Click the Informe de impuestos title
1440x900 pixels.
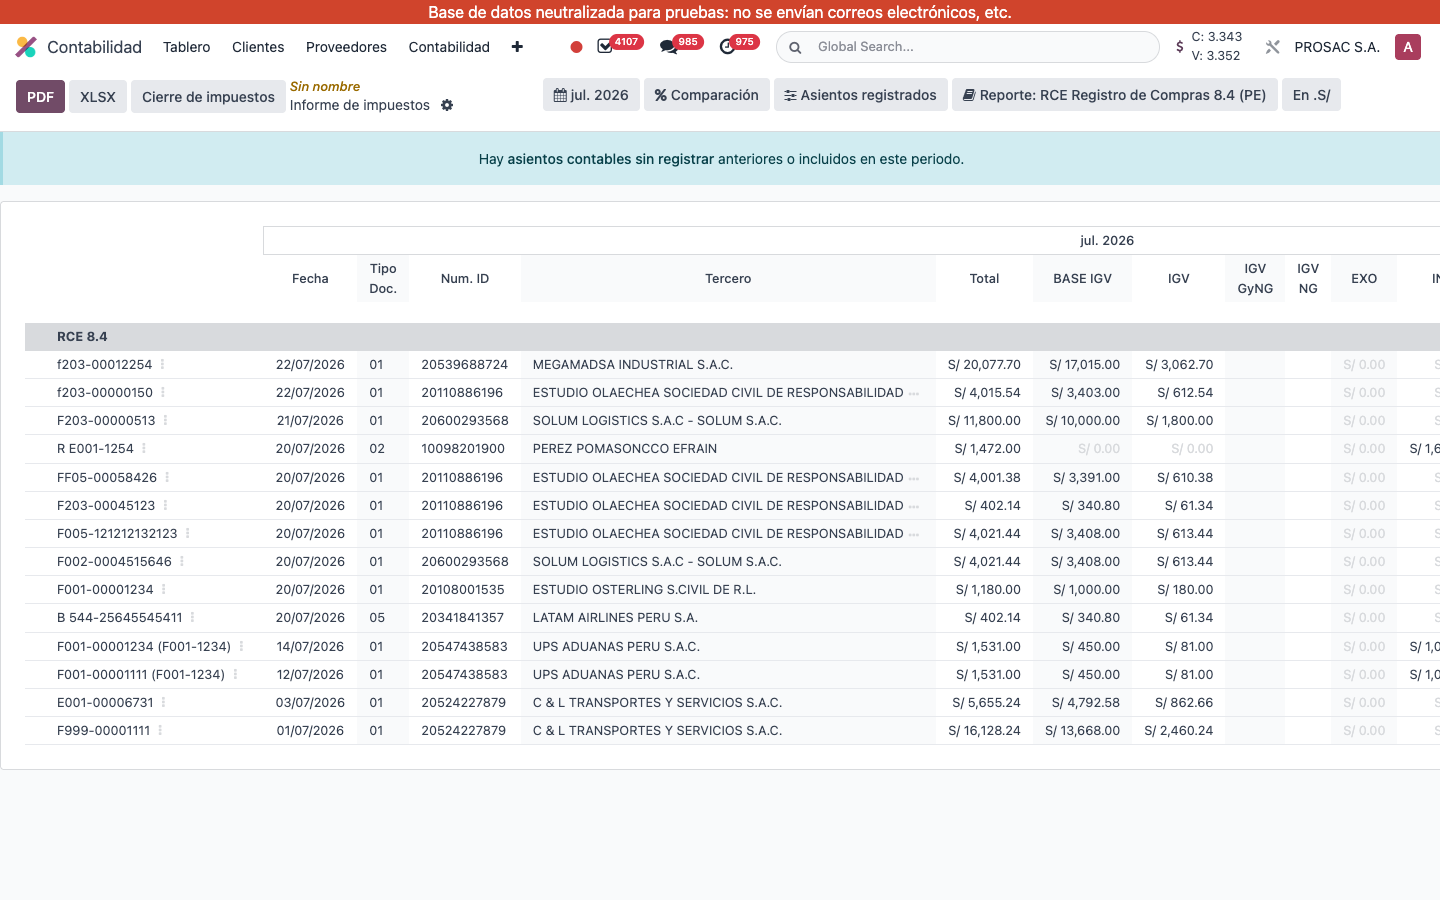point(360,105)
